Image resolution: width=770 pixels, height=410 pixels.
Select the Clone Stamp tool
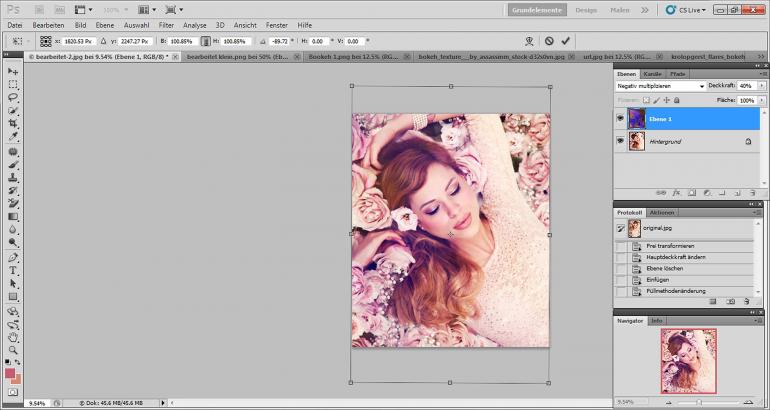[x=13, y=178]
